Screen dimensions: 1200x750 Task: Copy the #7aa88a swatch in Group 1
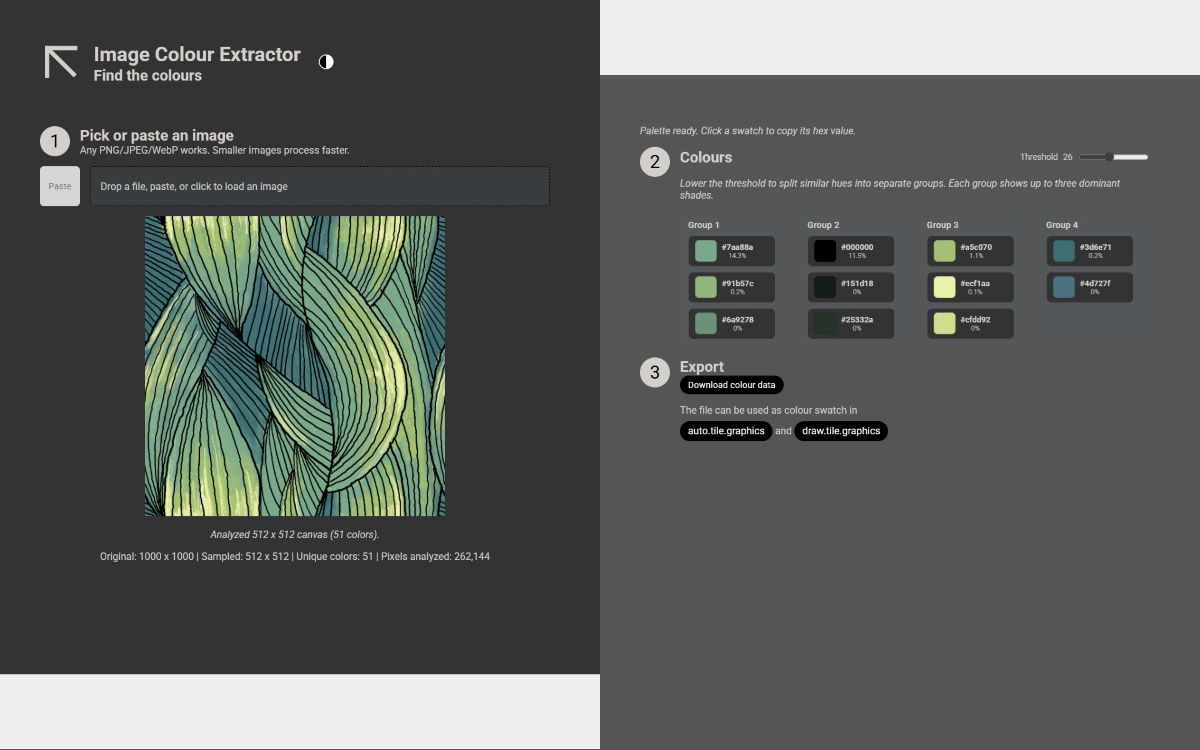(x=731, y=251)
